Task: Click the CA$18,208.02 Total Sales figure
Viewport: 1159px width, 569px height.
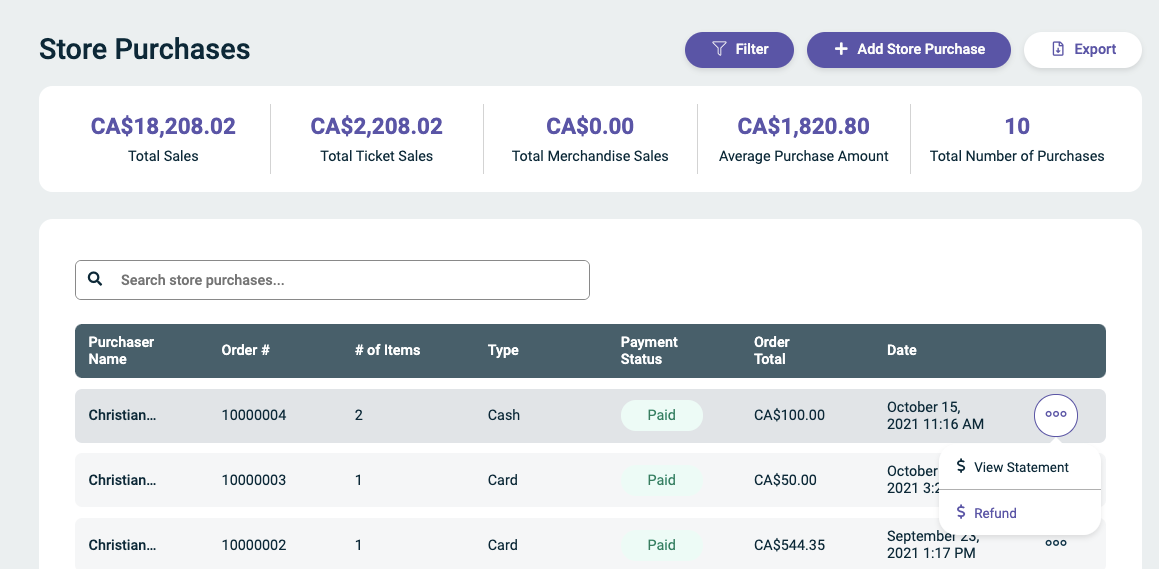Action: [163, 126]
